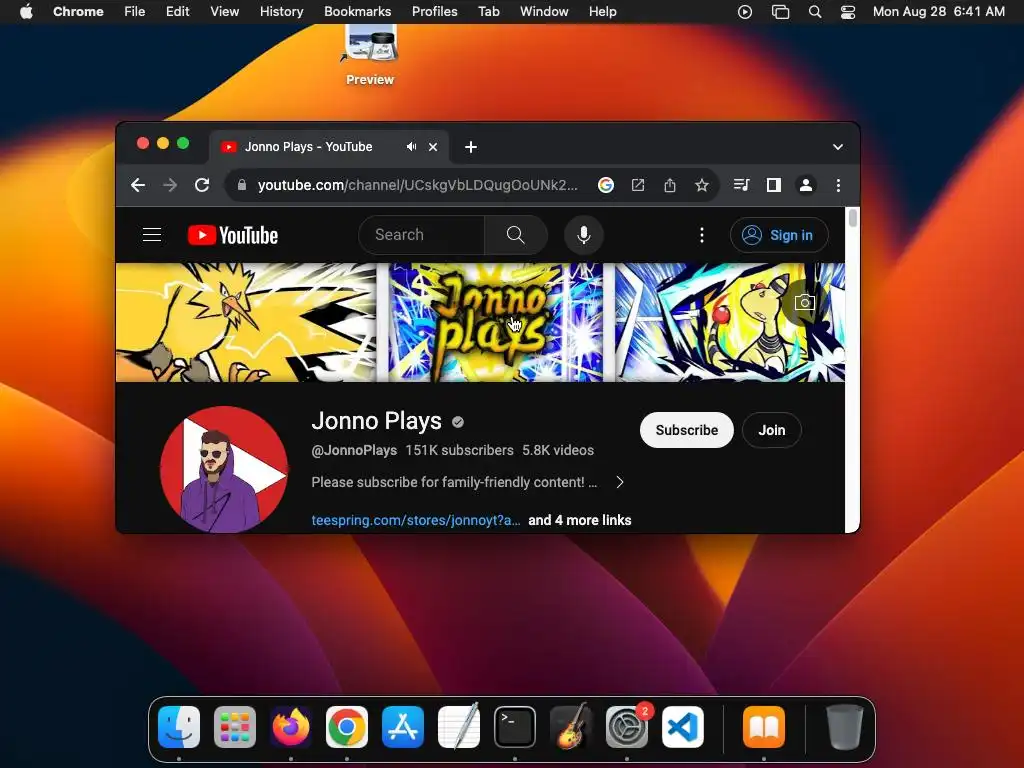The height and width of the screenshot is (768, 1024).
Task: Click the lock icon in the address bar
Action: pyautogui.click(x=242, y=185)
